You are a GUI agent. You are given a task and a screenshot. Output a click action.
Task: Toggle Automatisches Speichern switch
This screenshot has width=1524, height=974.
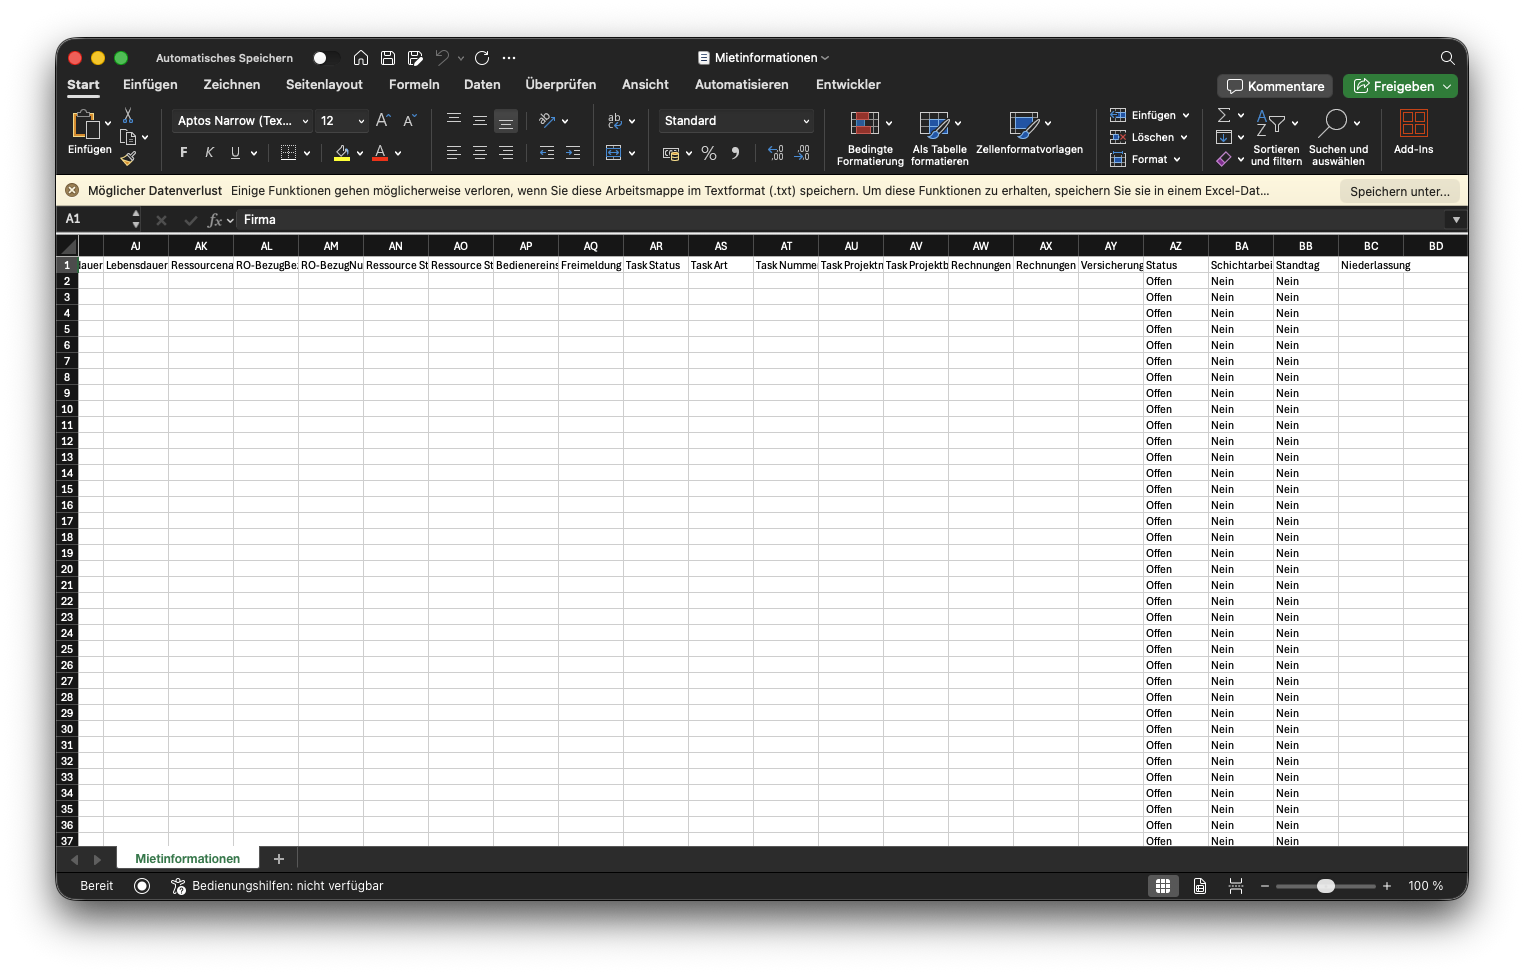coord(325,58)
